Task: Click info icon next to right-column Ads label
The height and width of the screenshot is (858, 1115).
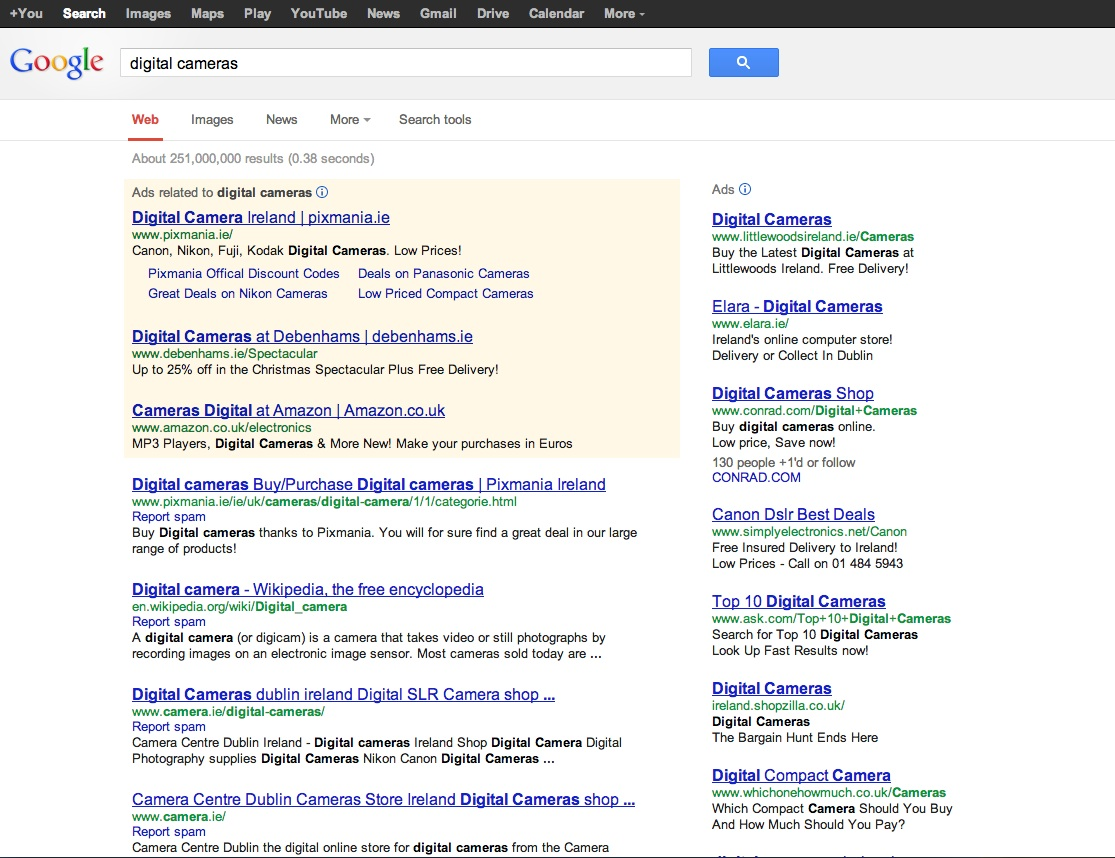Action: click(745, 189)
